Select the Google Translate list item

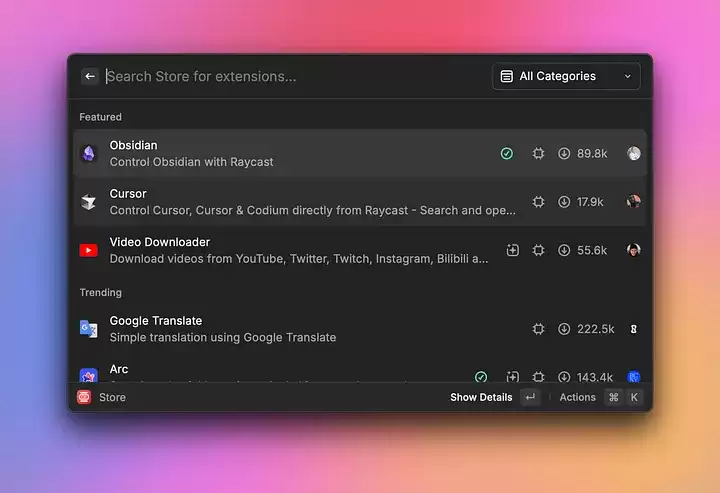tap(300, 329)
